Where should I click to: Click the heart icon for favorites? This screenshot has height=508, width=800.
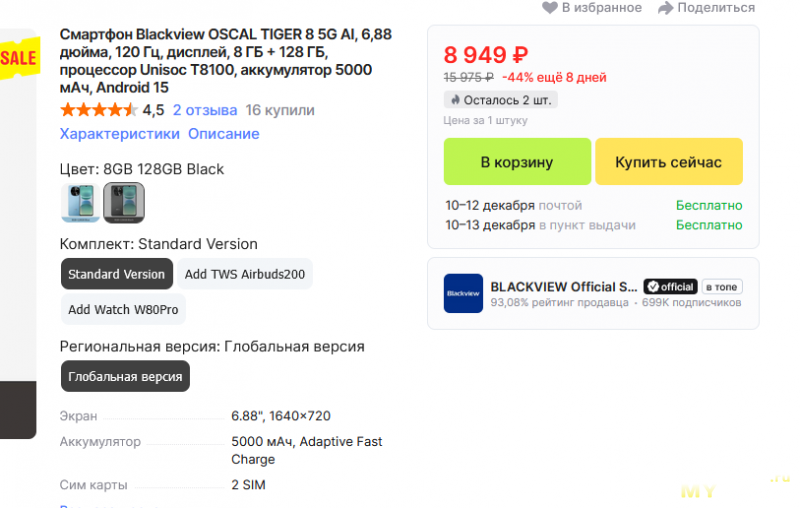coord(549,8)
